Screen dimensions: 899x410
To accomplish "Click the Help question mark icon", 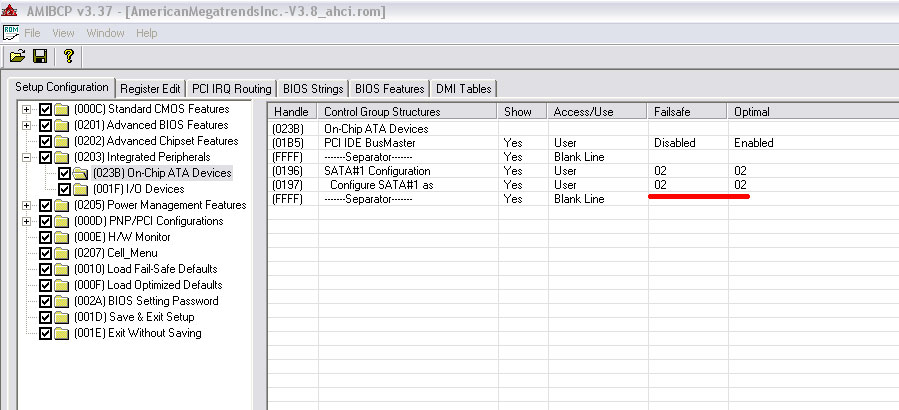I will (68, 56).
